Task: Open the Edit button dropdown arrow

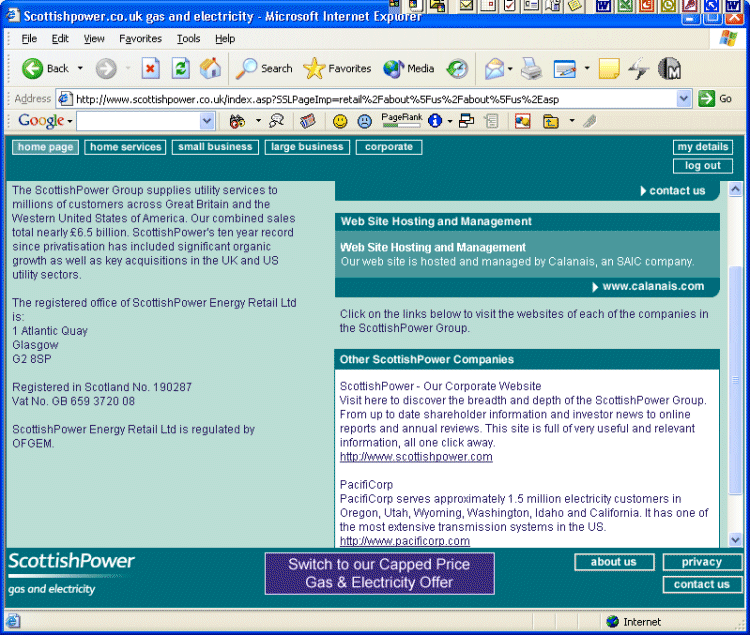Action: 587,68
